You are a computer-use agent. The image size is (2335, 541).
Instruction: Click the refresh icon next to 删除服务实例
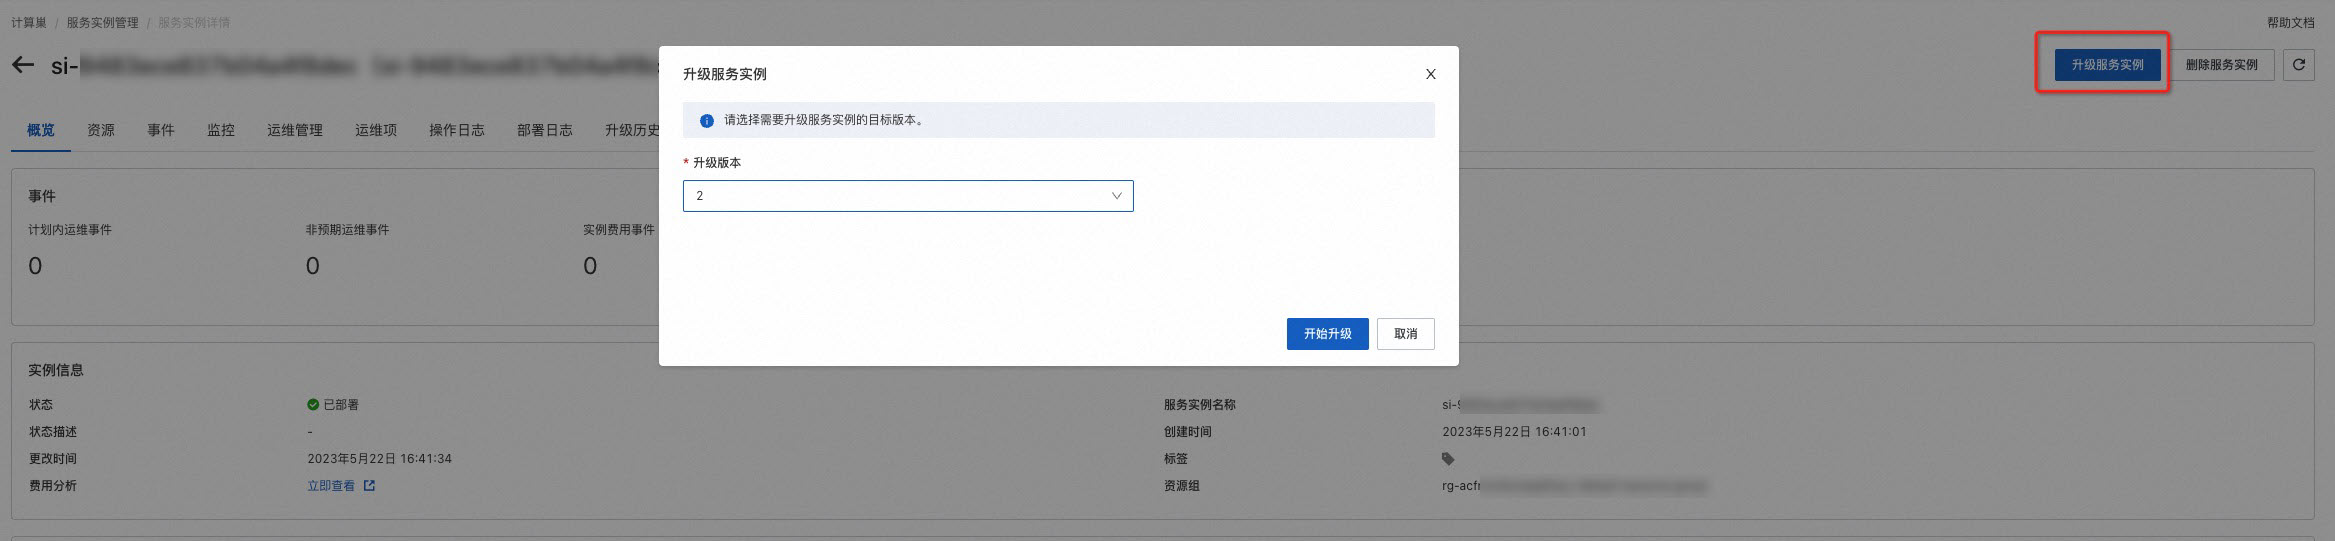(2298, 65)
